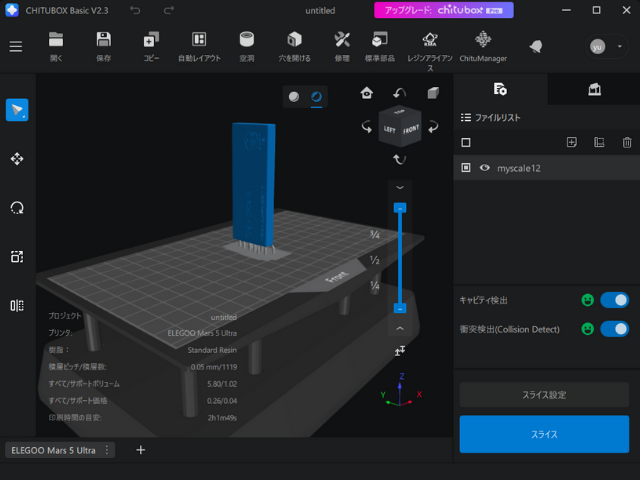
Task: Click the スライス設定 button
Action: pos(544,395)
